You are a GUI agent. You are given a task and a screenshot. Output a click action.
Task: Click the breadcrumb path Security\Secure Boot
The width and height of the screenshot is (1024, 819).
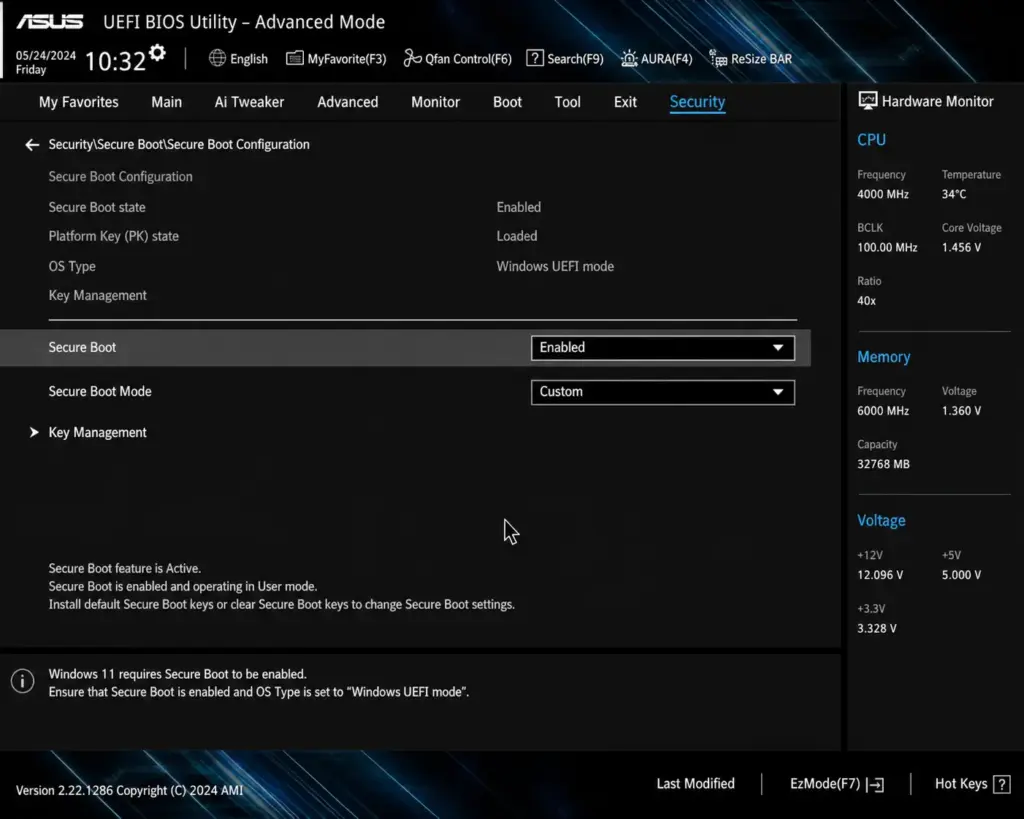click(179, 144)
